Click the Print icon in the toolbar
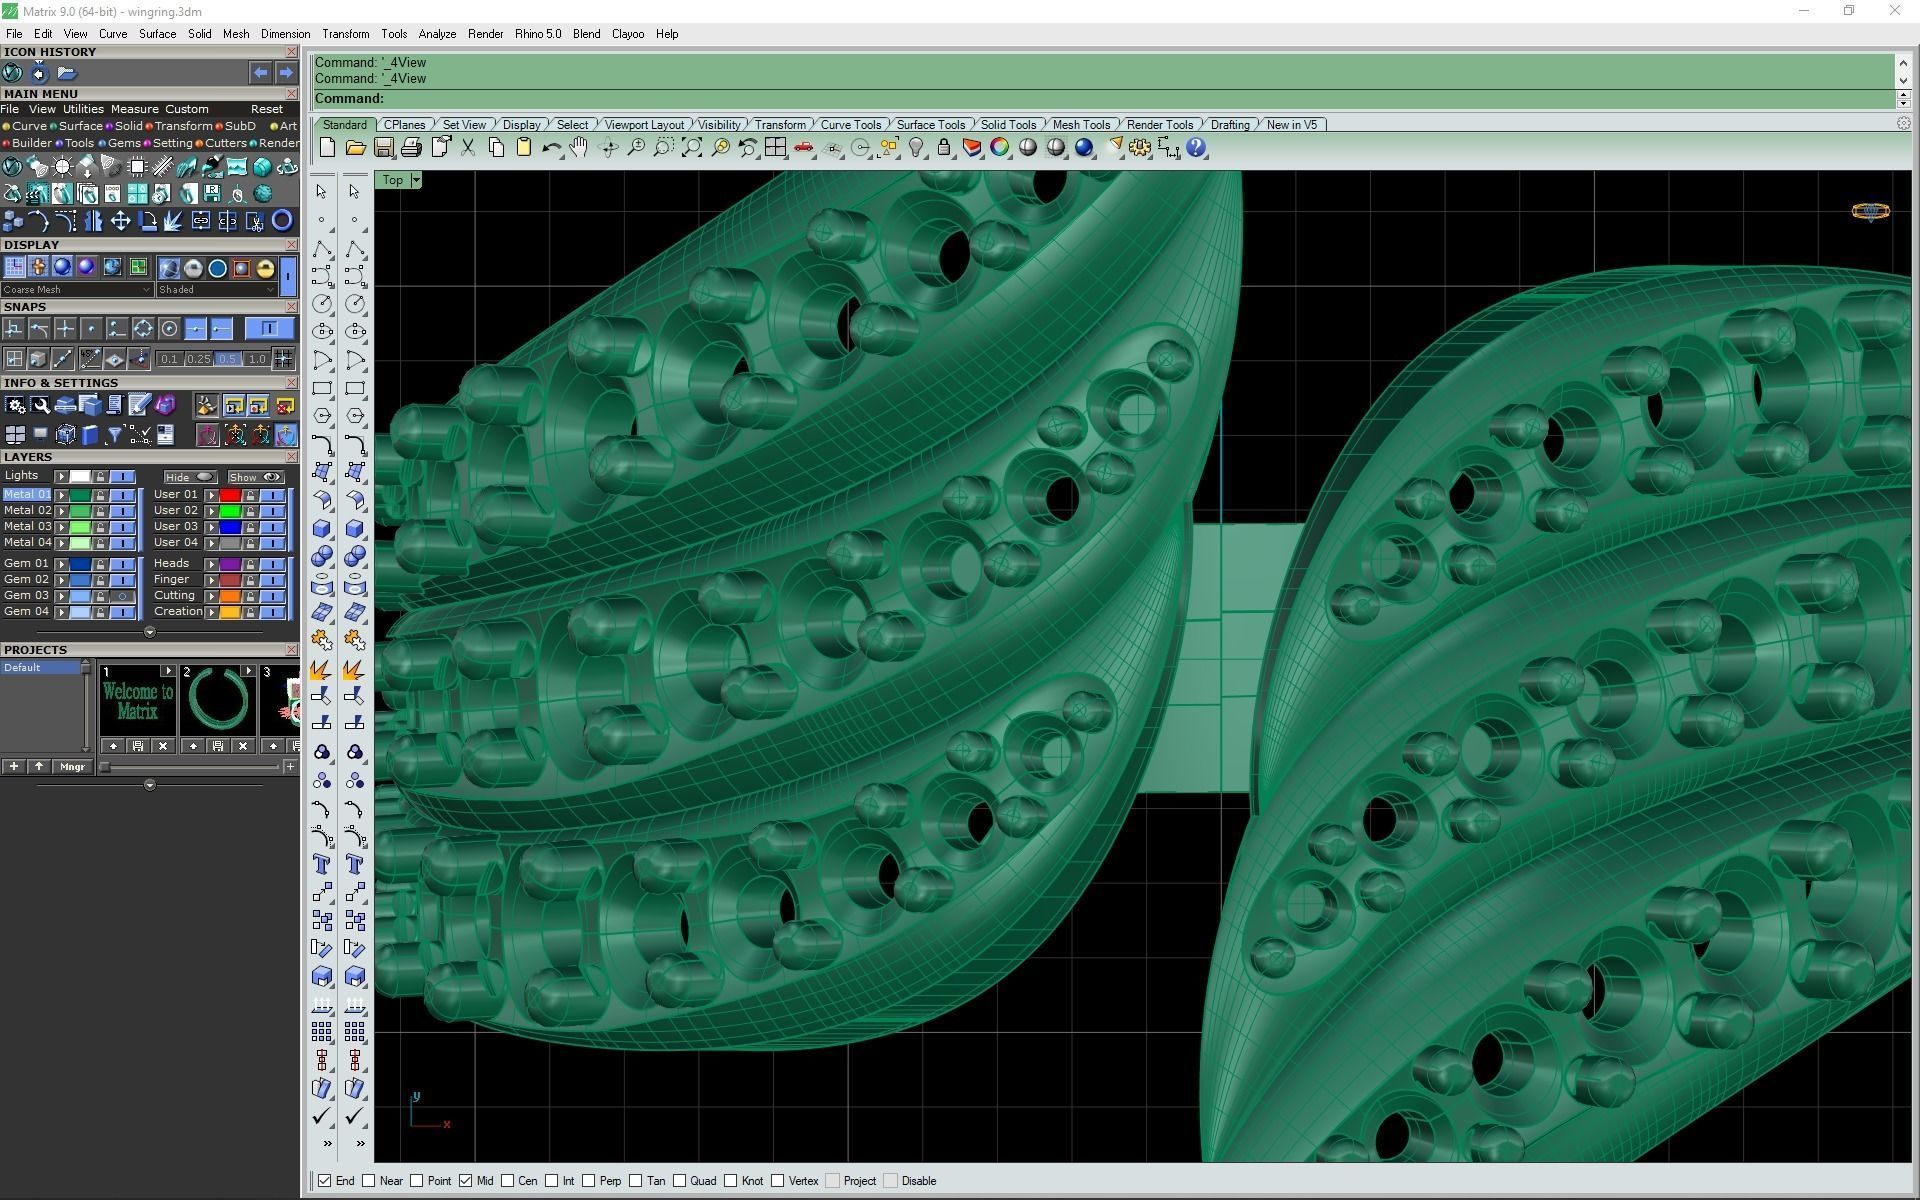The height and width of the screenshot is (1200, 1920). [411, 148]
